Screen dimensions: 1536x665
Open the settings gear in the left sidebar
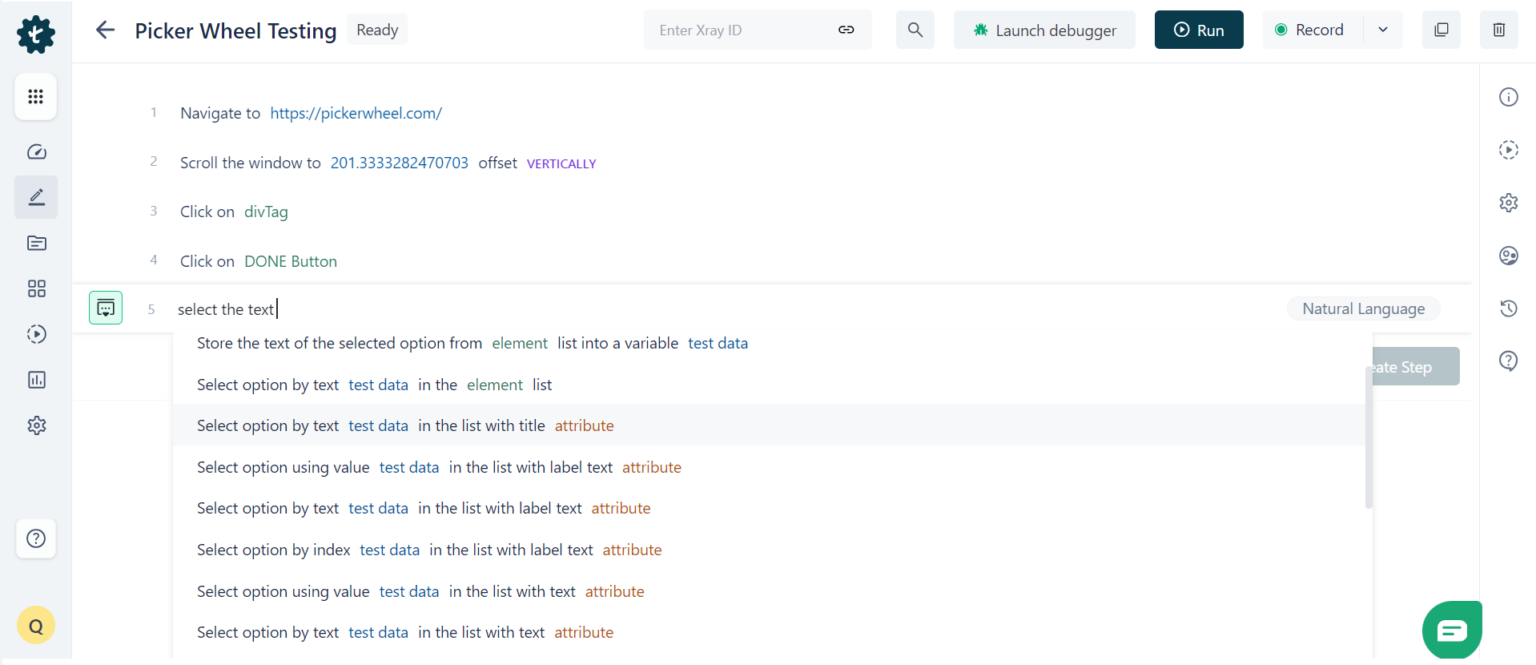pyautogui.click(x=36, y=425)
